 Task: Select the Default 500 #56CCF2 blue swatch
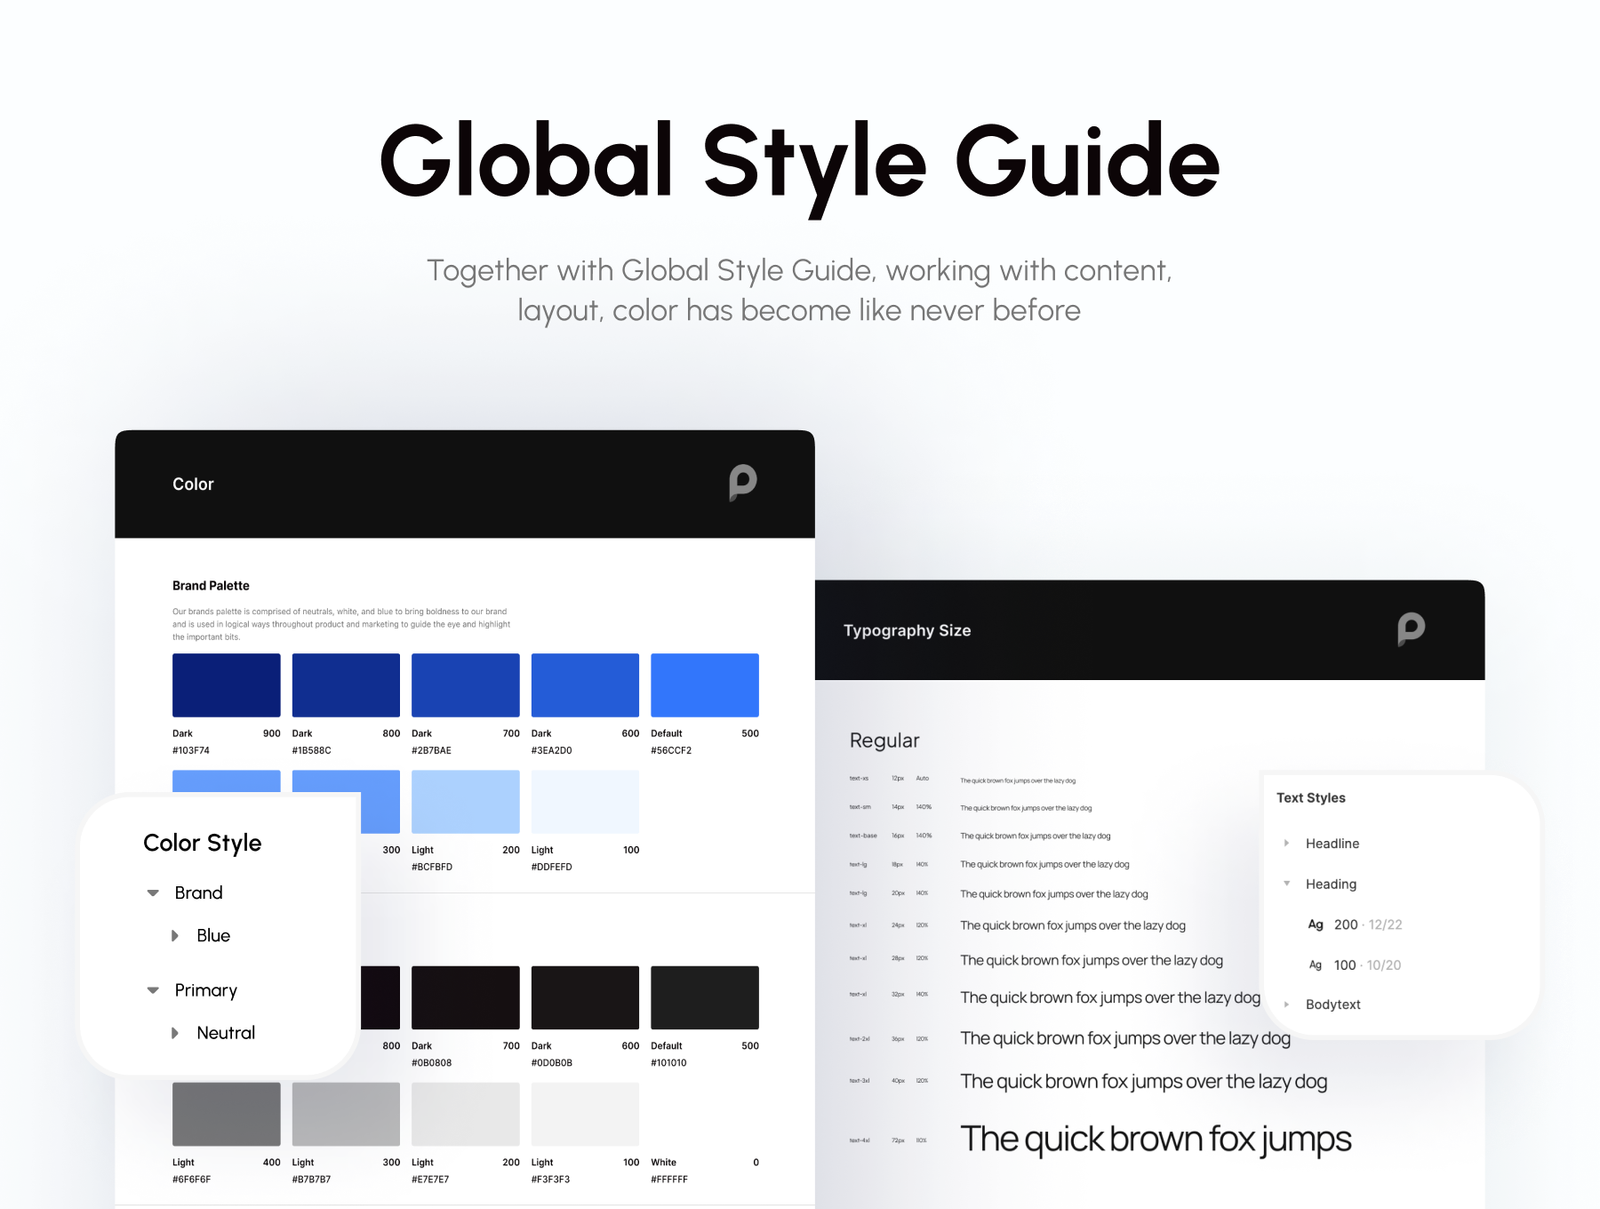pos(705,685)
